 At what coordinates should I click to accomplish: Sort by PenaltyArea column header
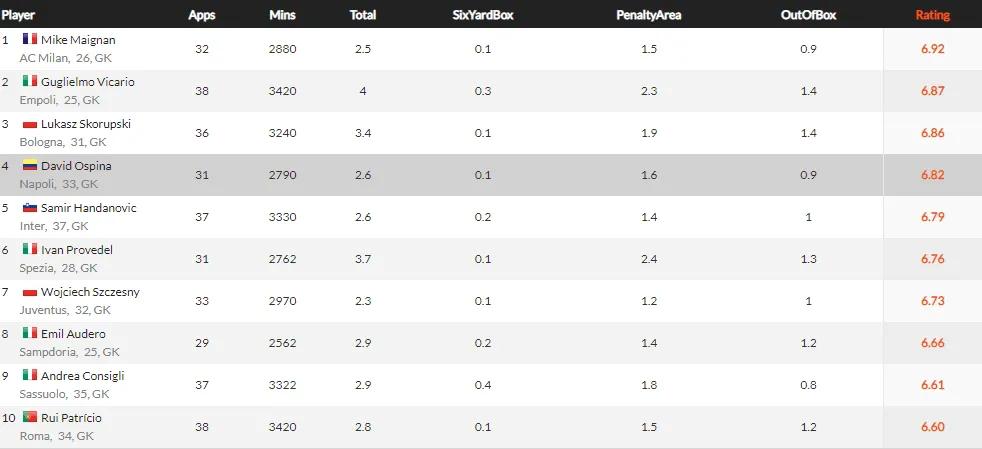coord(648,15)
